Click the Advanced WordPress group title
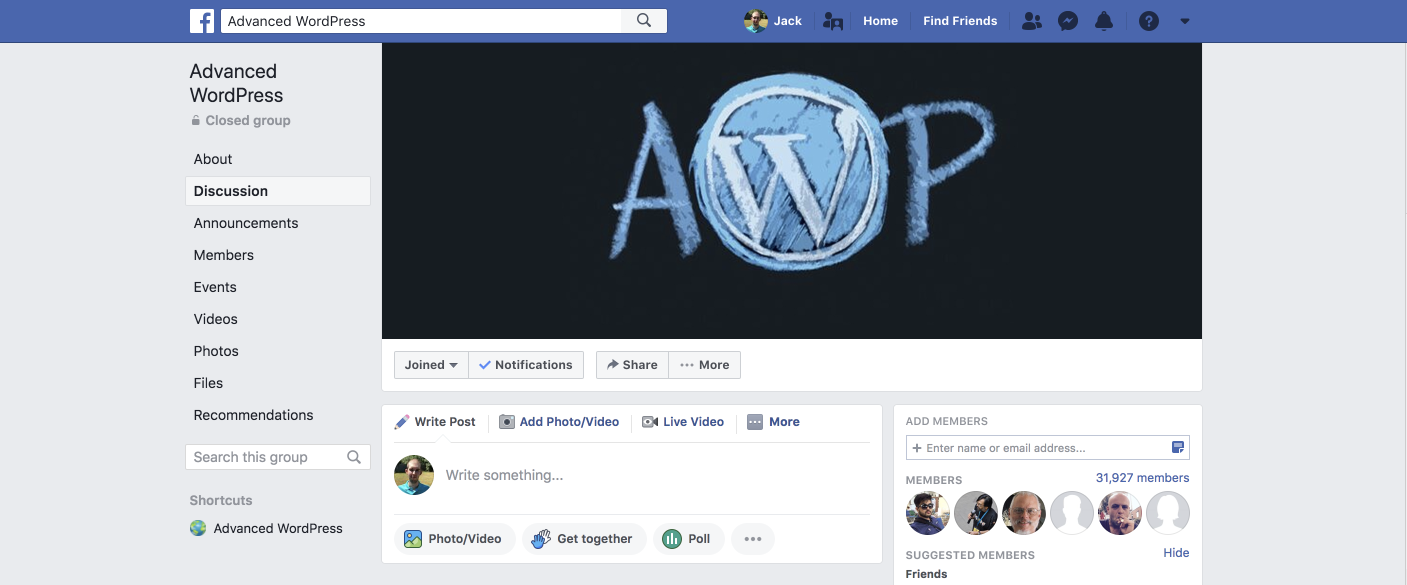 [x=237, y=83]
